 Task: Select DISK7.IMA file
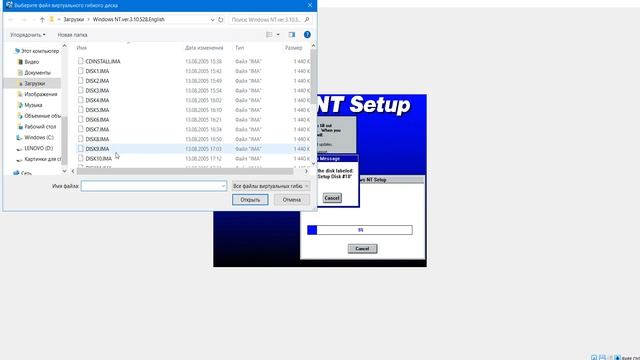(97, 129)
